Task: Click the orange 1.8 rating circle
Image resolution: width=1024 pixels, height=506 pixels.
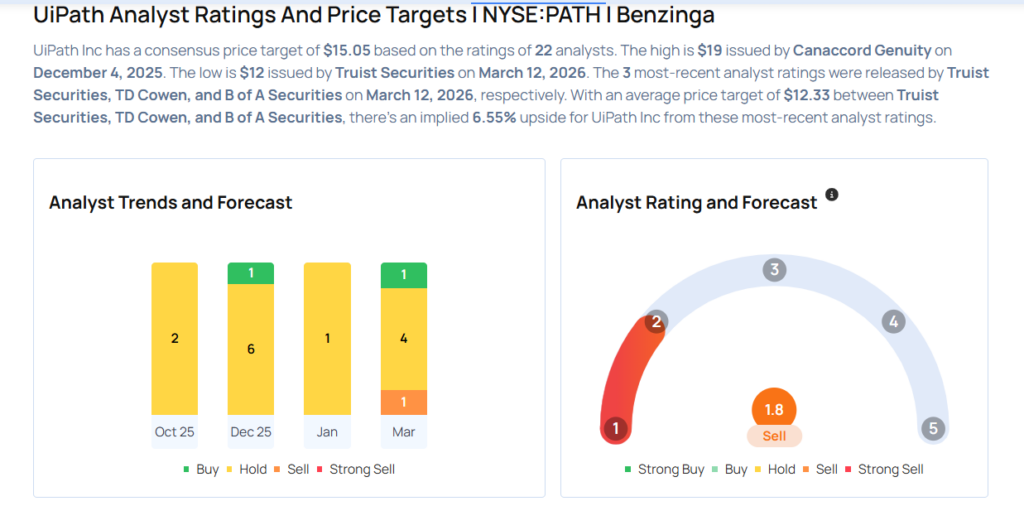Action: coord(774,409)
